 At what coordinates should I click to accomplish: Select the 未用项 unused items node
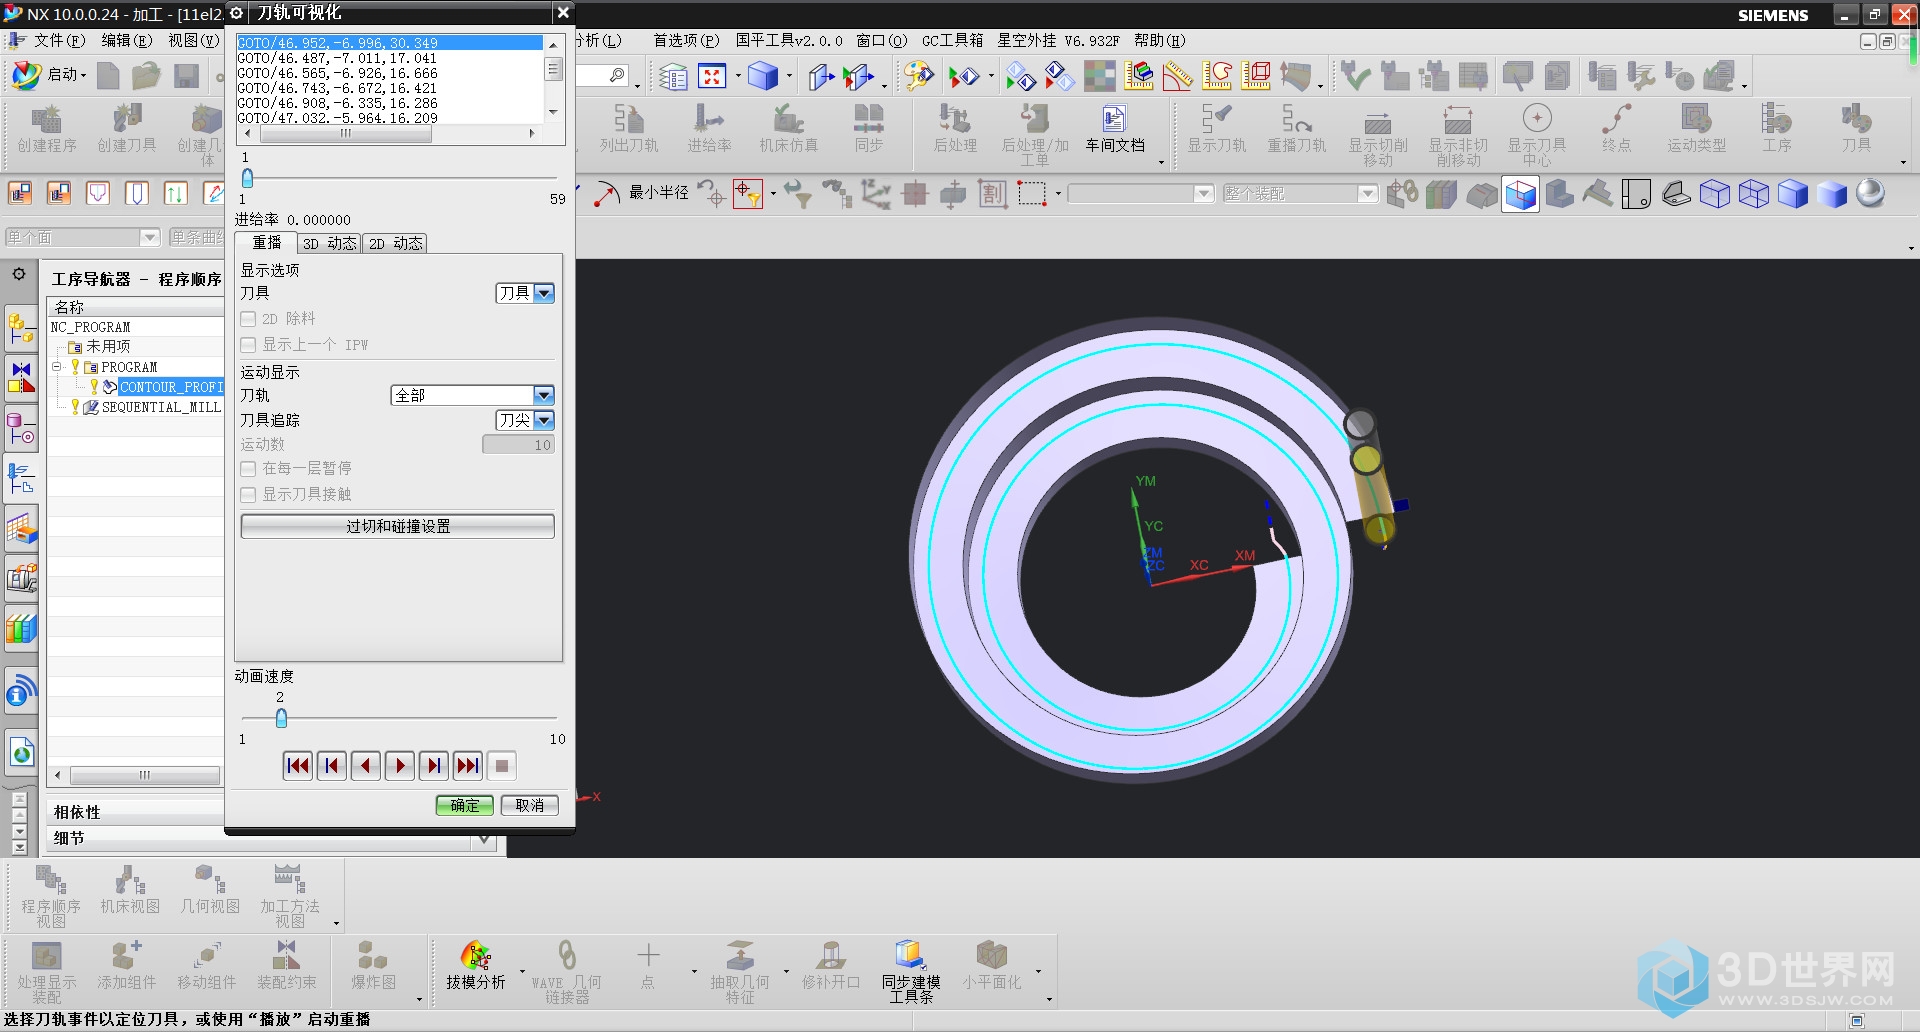pyautogui.click(x=107, y=347)
